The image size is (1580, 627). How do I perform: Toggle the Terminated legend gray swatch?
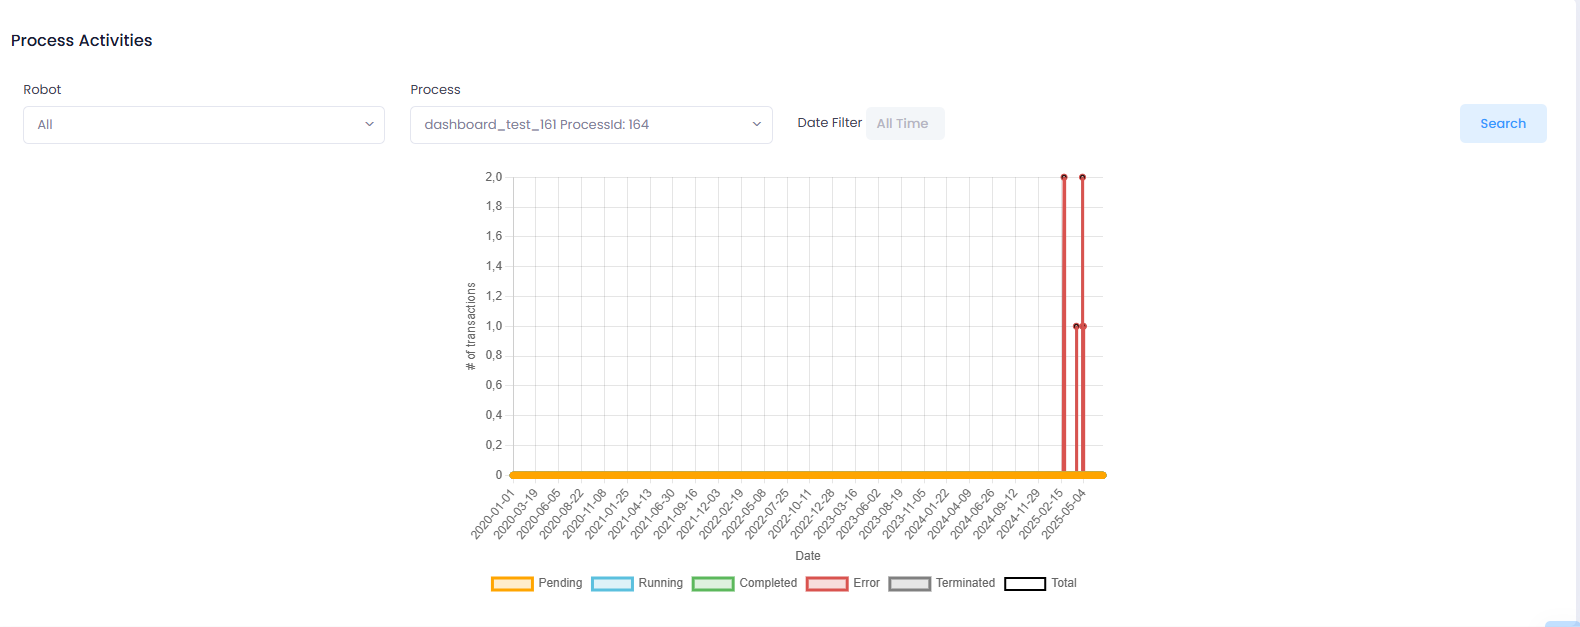[x=910, y=584]
